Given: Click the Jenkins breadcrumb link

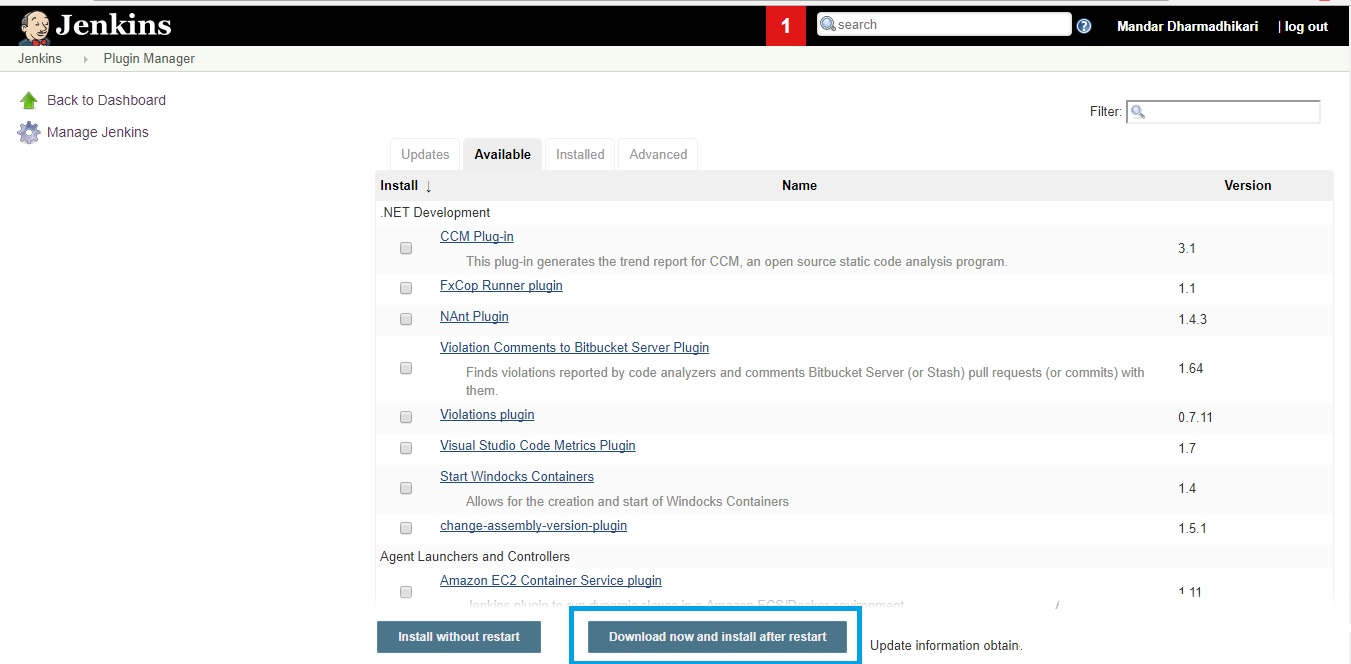Looking at the screenshot, I should pos(40,59).
